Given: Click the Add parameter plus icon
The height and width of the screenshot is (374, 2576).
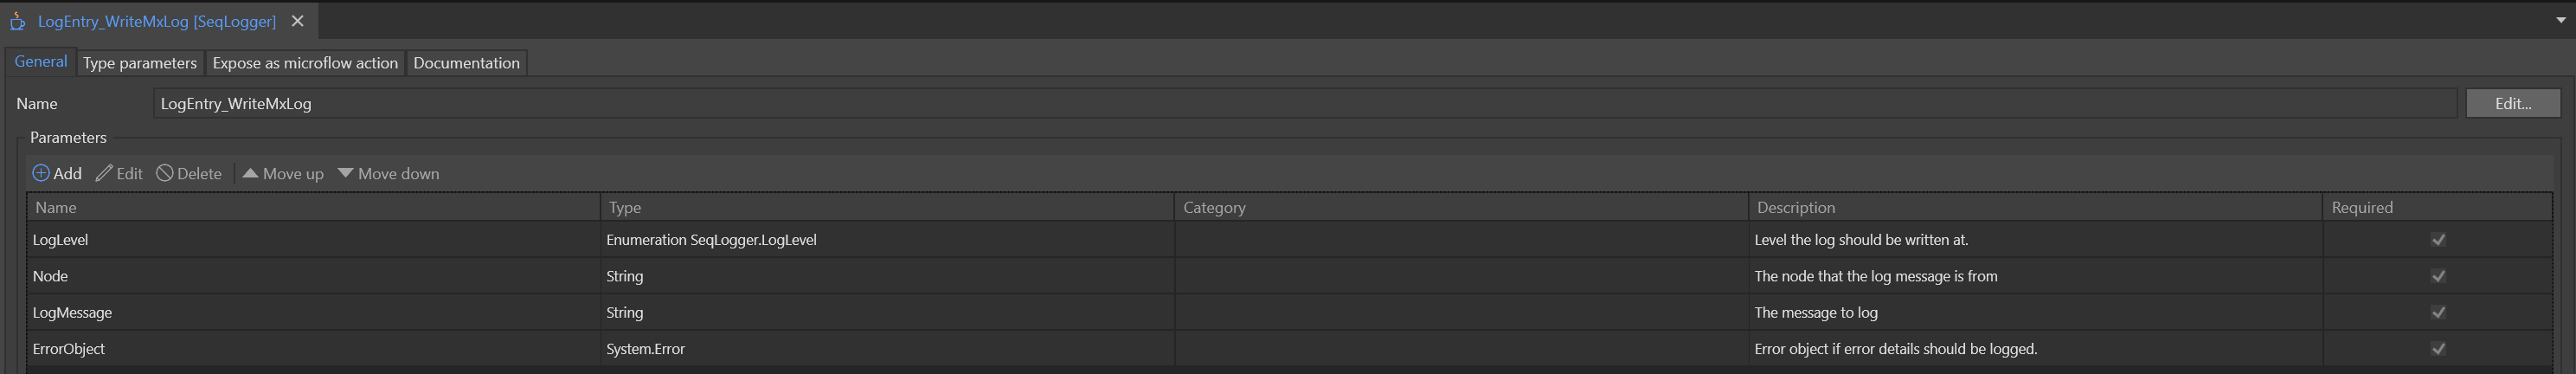Looking at the screenshot, I should click(x=41, y=173).
